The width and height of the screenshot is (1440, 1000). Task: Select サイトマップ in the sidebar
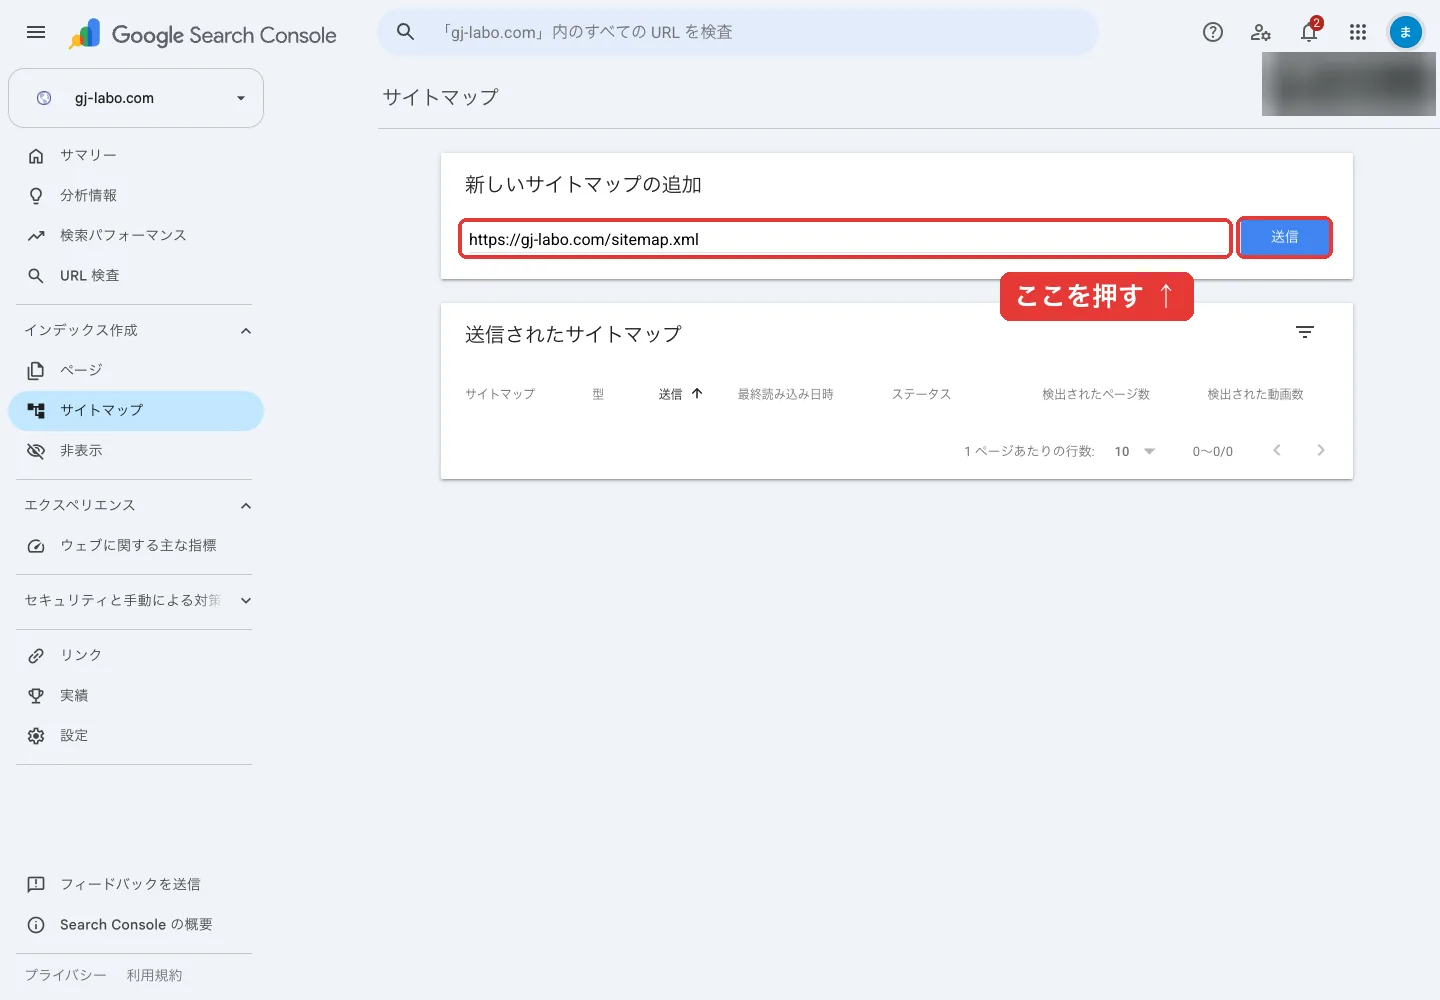[x=136, y=410]
